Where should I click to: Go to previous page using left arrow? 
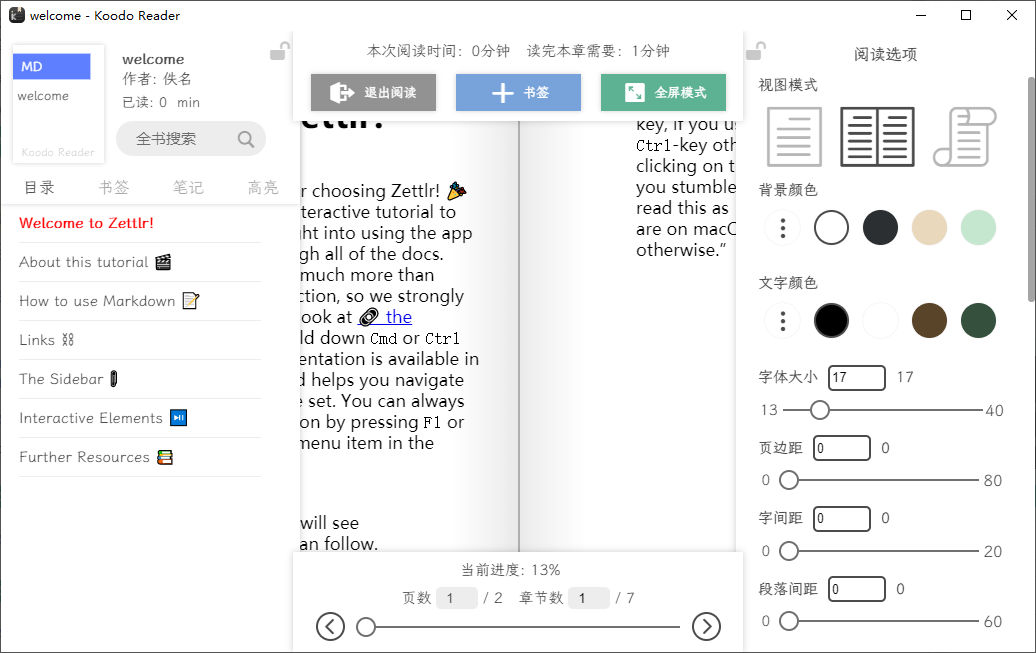[x=330, y=626]
